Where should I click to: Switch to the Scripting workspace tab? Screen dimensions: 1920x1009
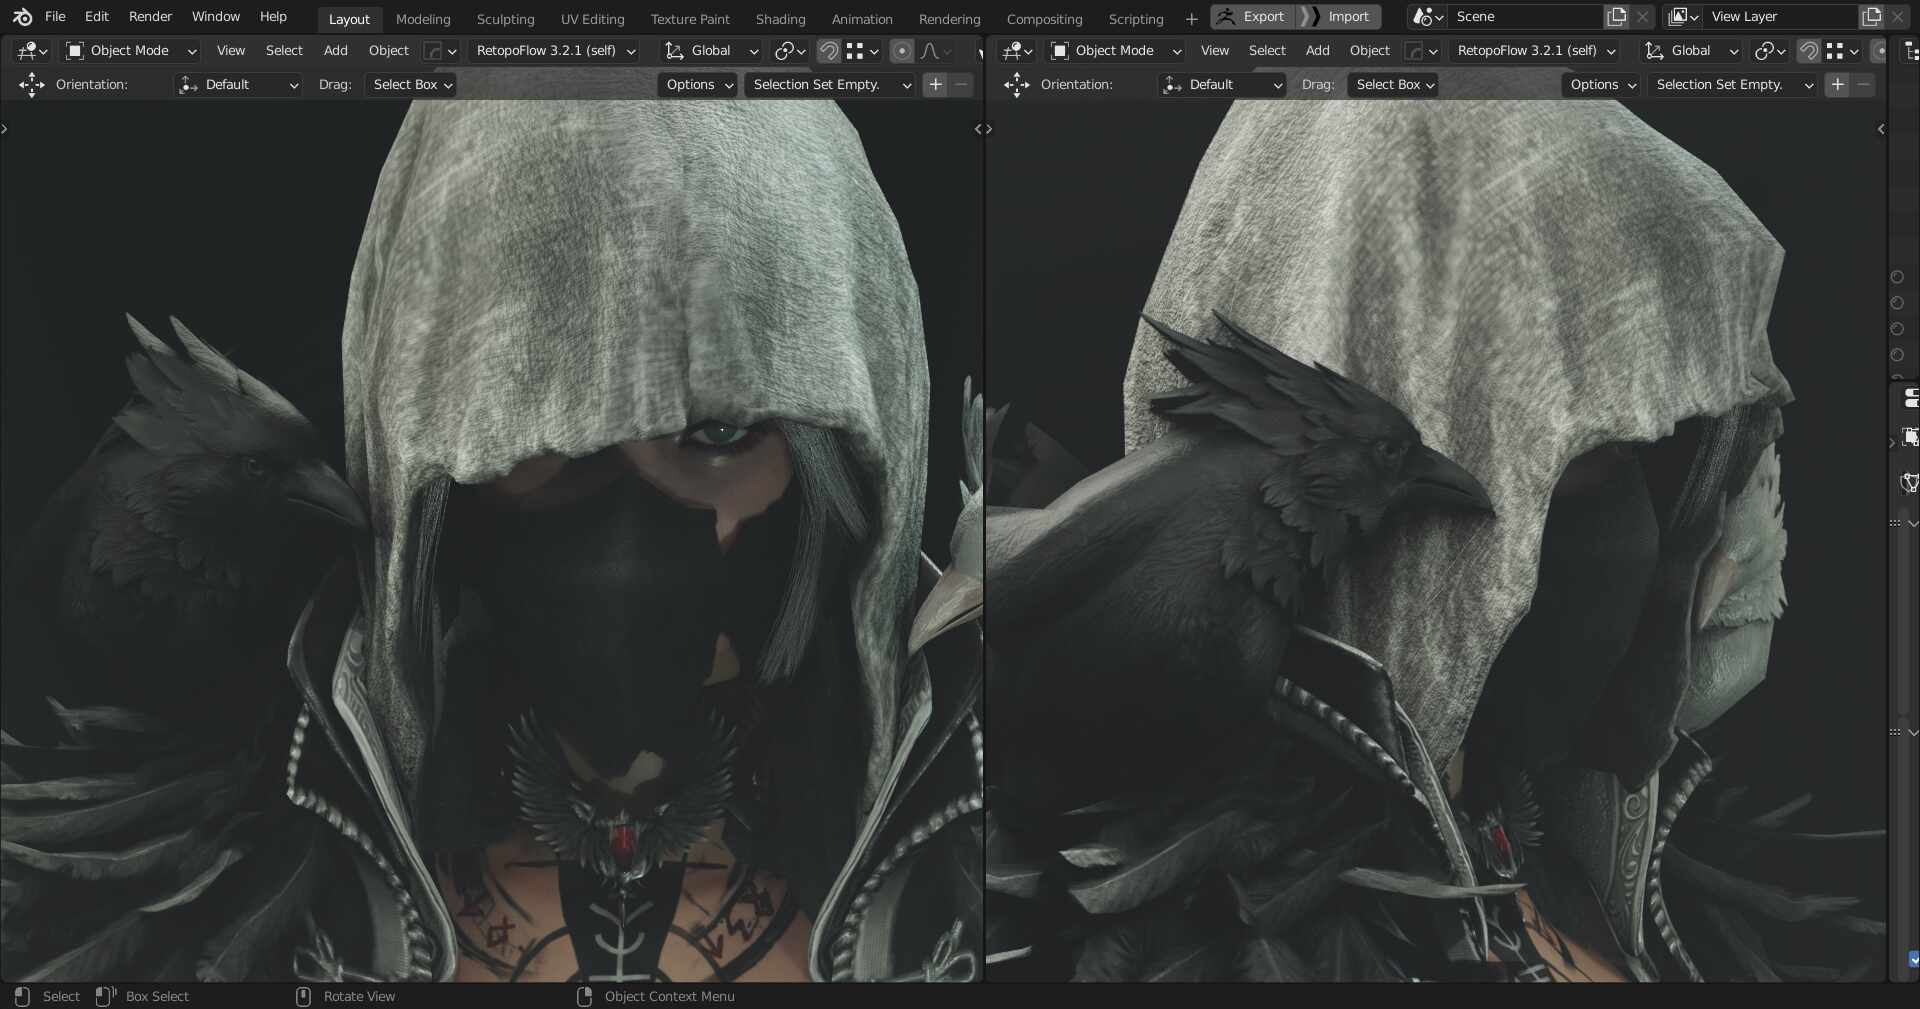pyautogui.click(x=1136, y=19)
